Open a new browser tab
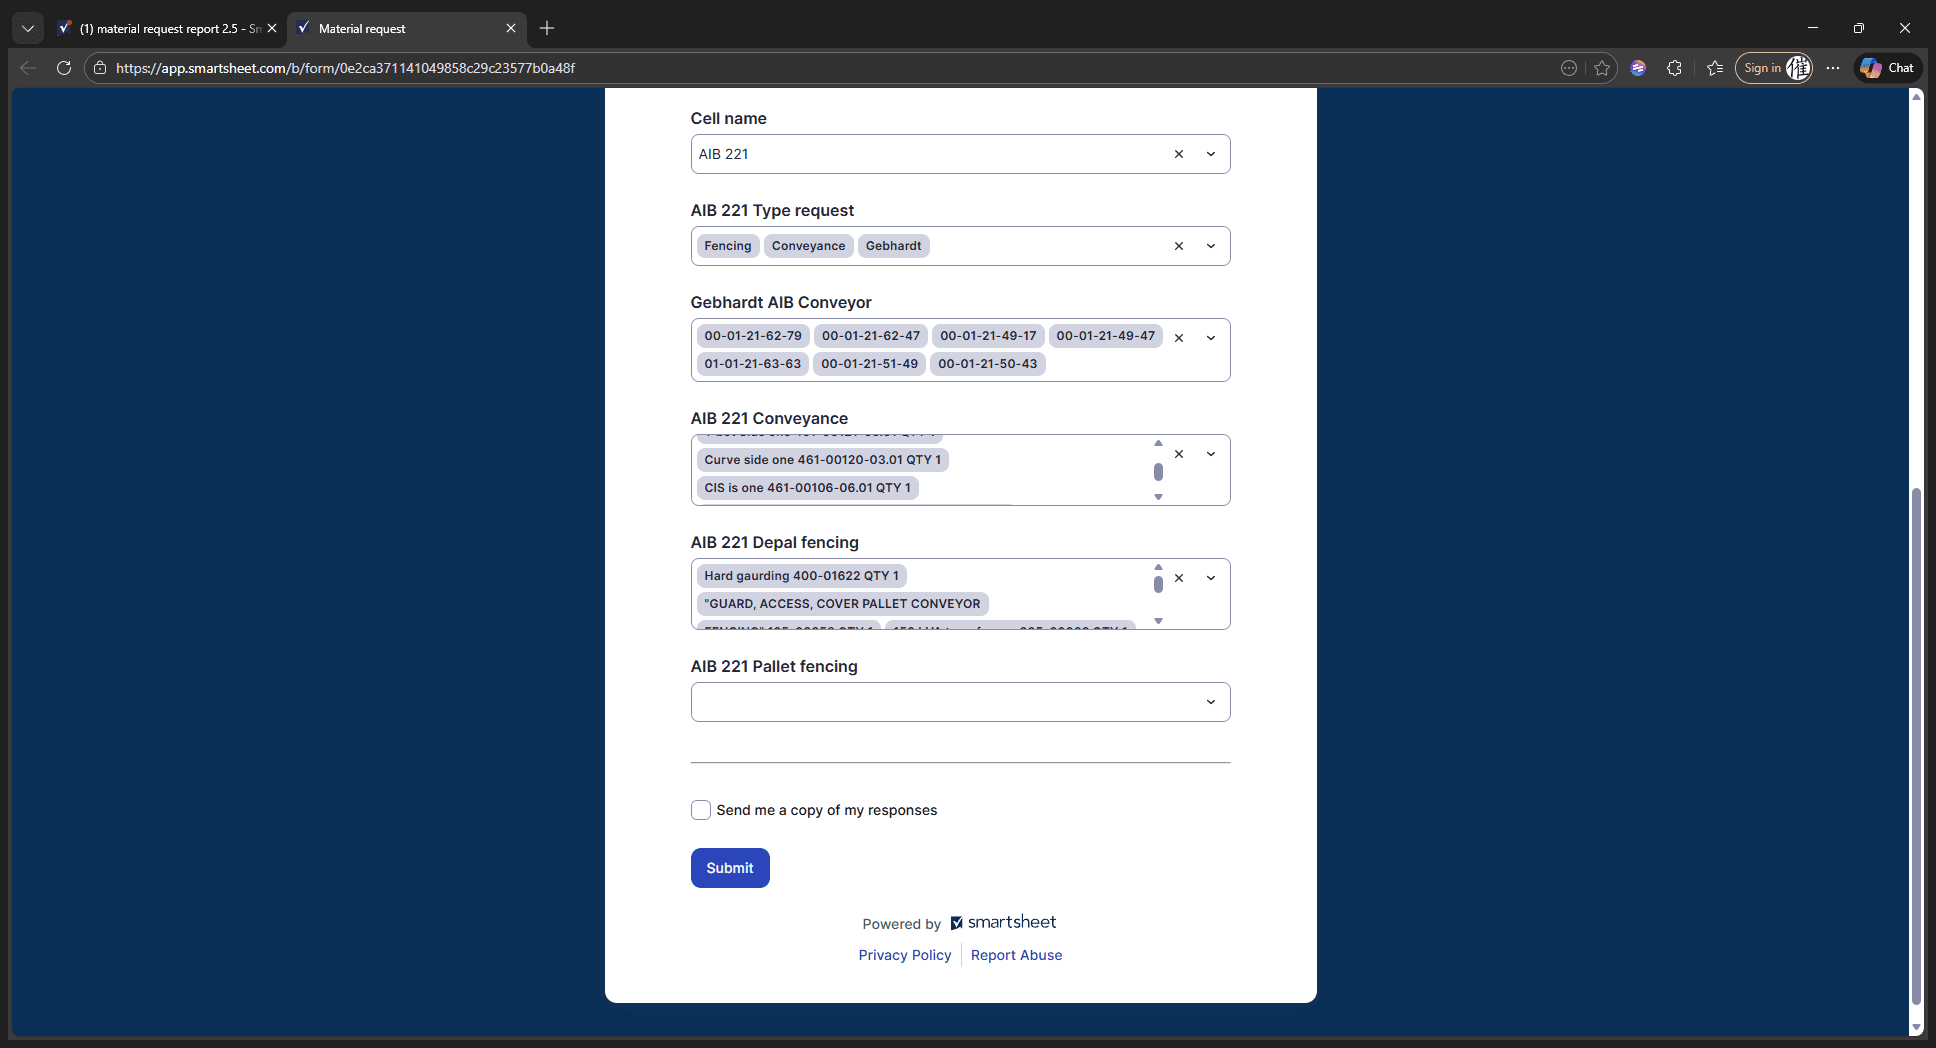 pyautogui.click(x=547, y=28)
